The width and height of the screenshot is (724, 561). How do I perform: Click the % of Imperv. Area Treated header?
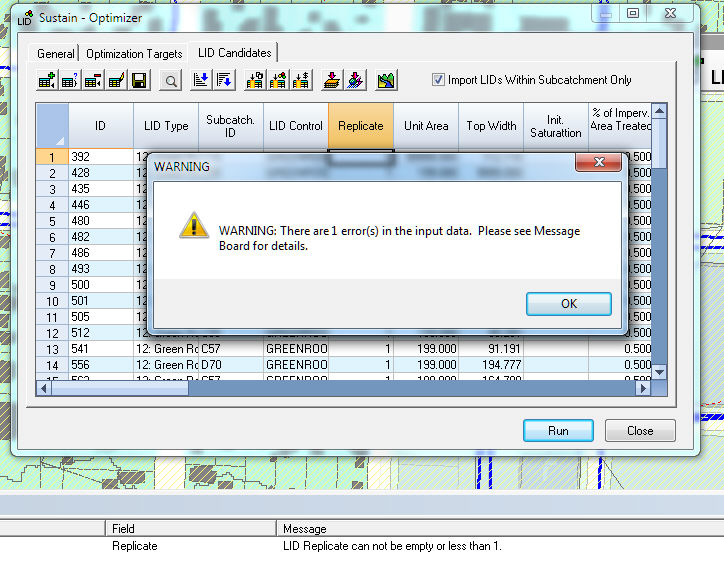click(620, 126)
